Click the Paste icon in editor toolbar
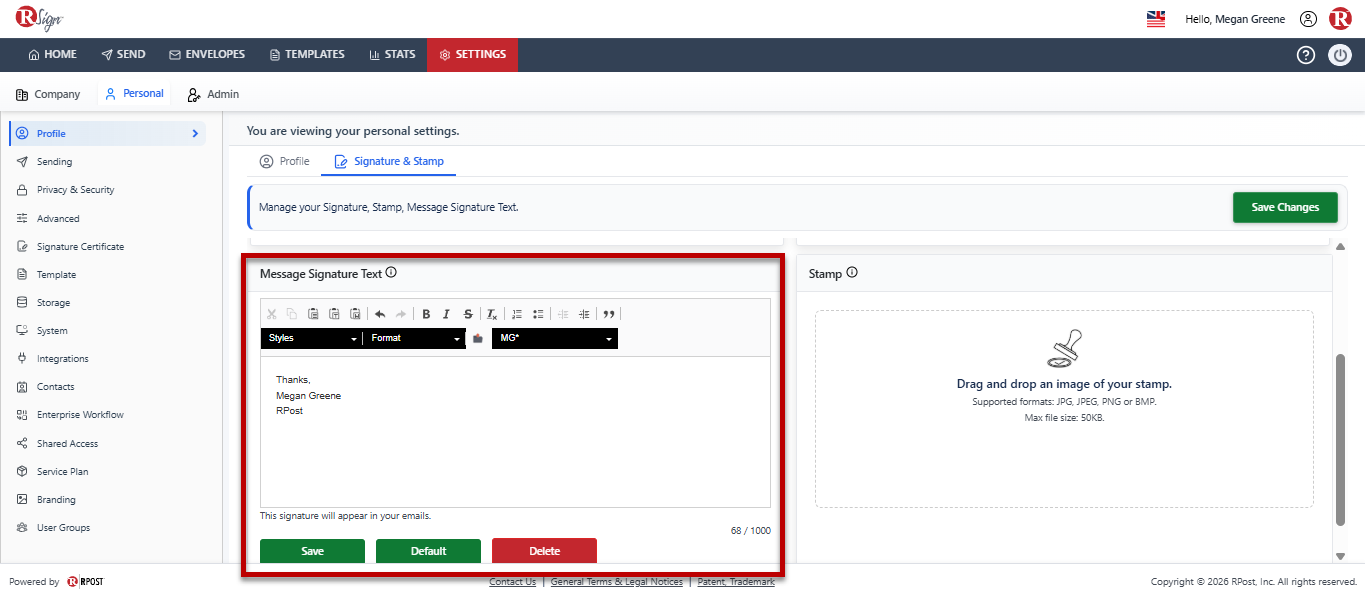 (313, 314)
